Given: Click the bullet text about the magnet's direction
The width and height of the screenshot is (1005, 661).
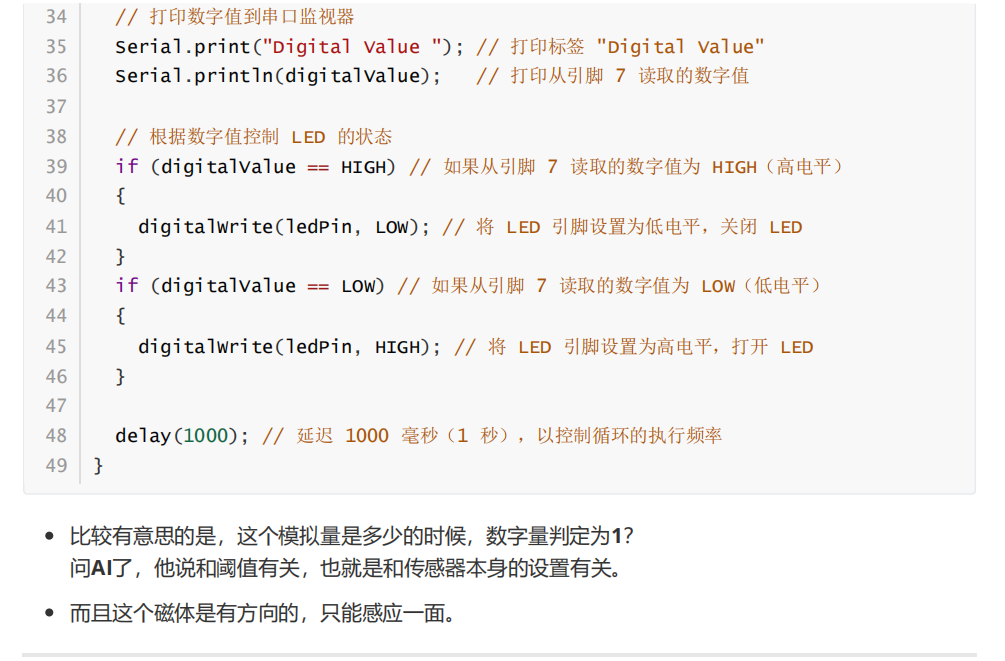Looking at the screenshot, I should pyautogui.click(x=262, y=613).
